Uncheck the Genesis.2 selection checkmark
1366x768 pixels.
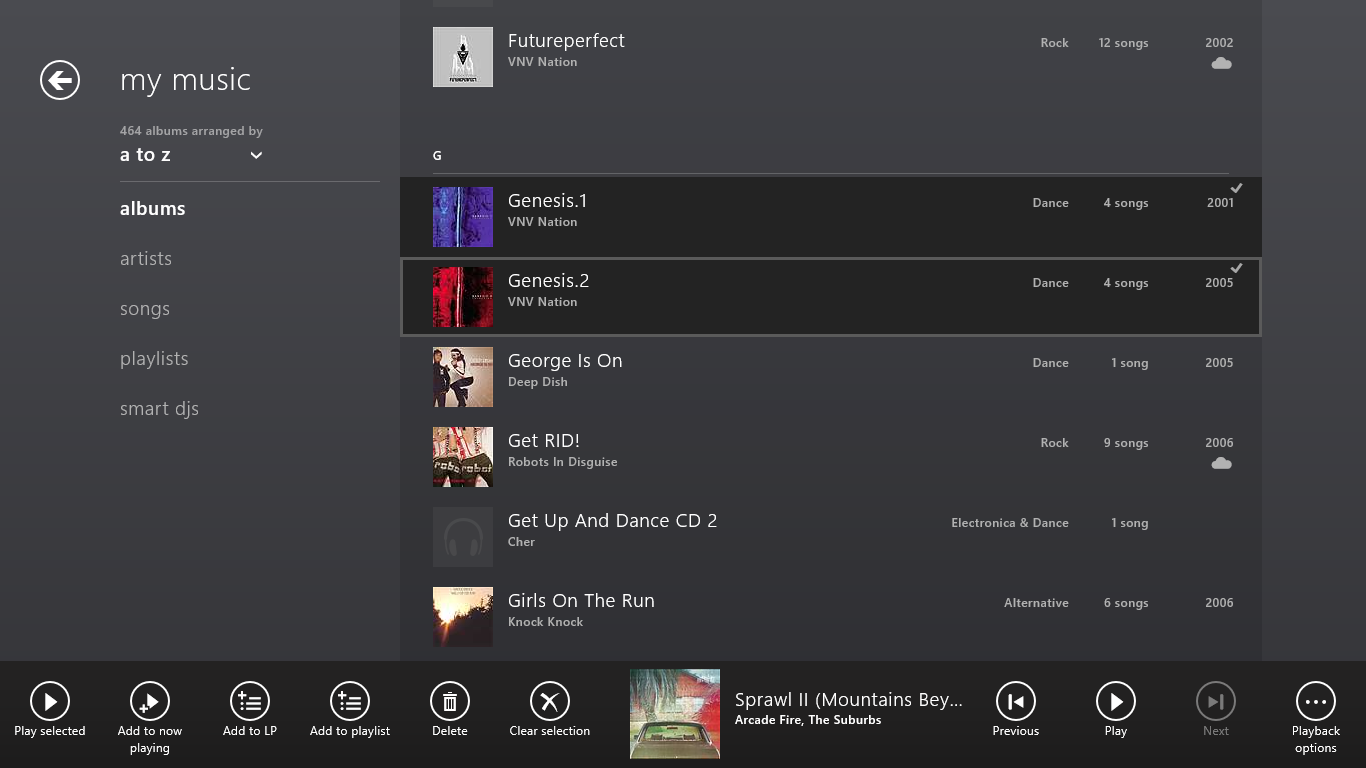[1237, 268]
